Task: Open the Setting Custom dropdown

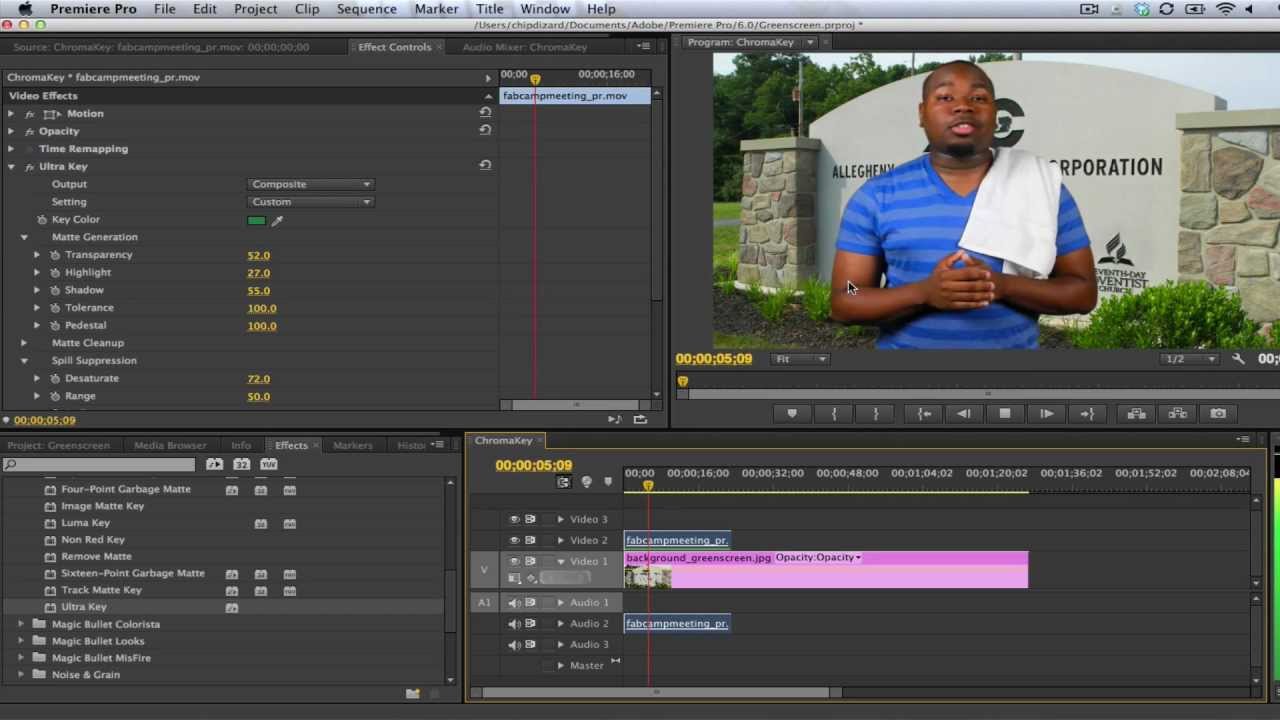Action: tap(311, 202)
